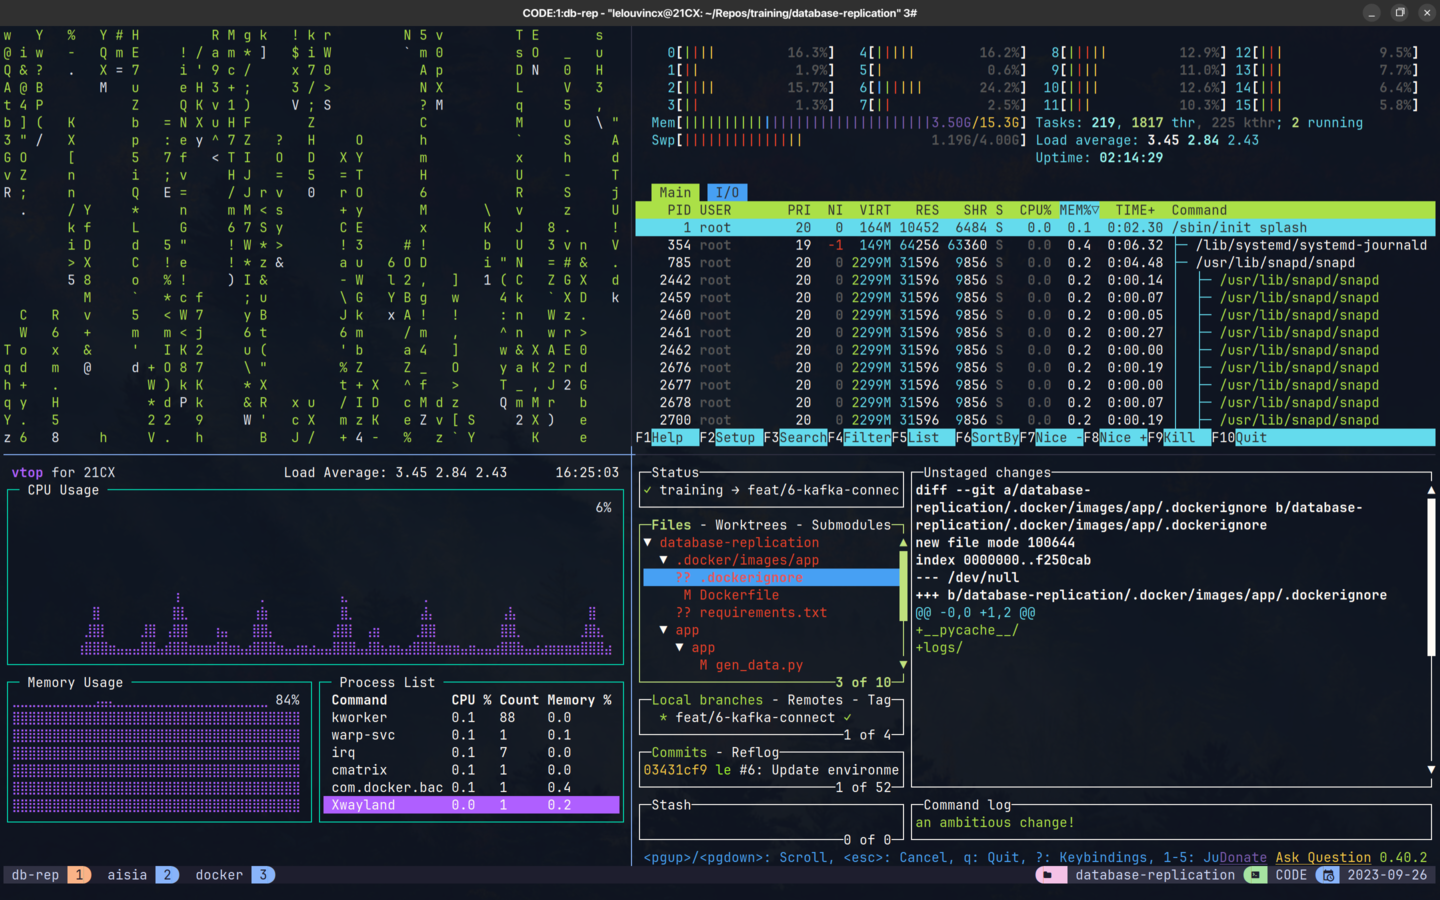This screenshot has width=1440, height=900.
Task: Click the M status marker beside Dockerfile
Action: click(687, 595)
